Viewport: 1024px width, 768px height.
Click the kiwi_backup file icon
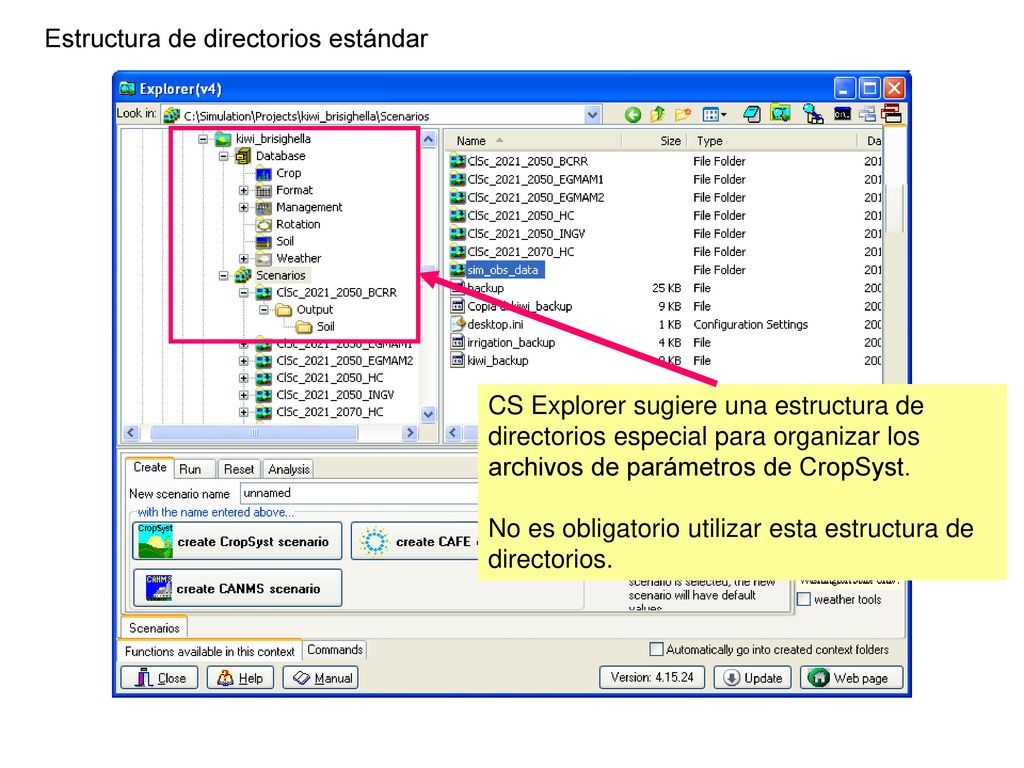point(458,360)
